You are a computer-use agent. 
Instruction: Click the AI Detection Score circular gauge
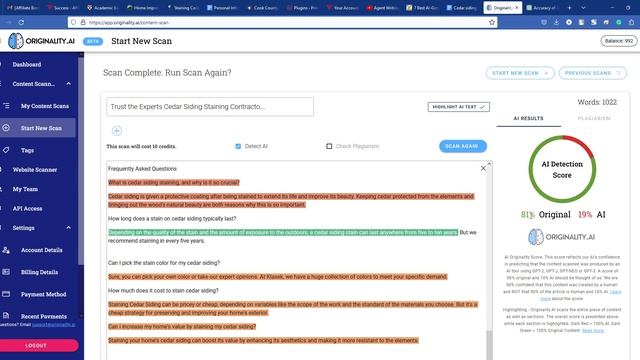[562, 169]
